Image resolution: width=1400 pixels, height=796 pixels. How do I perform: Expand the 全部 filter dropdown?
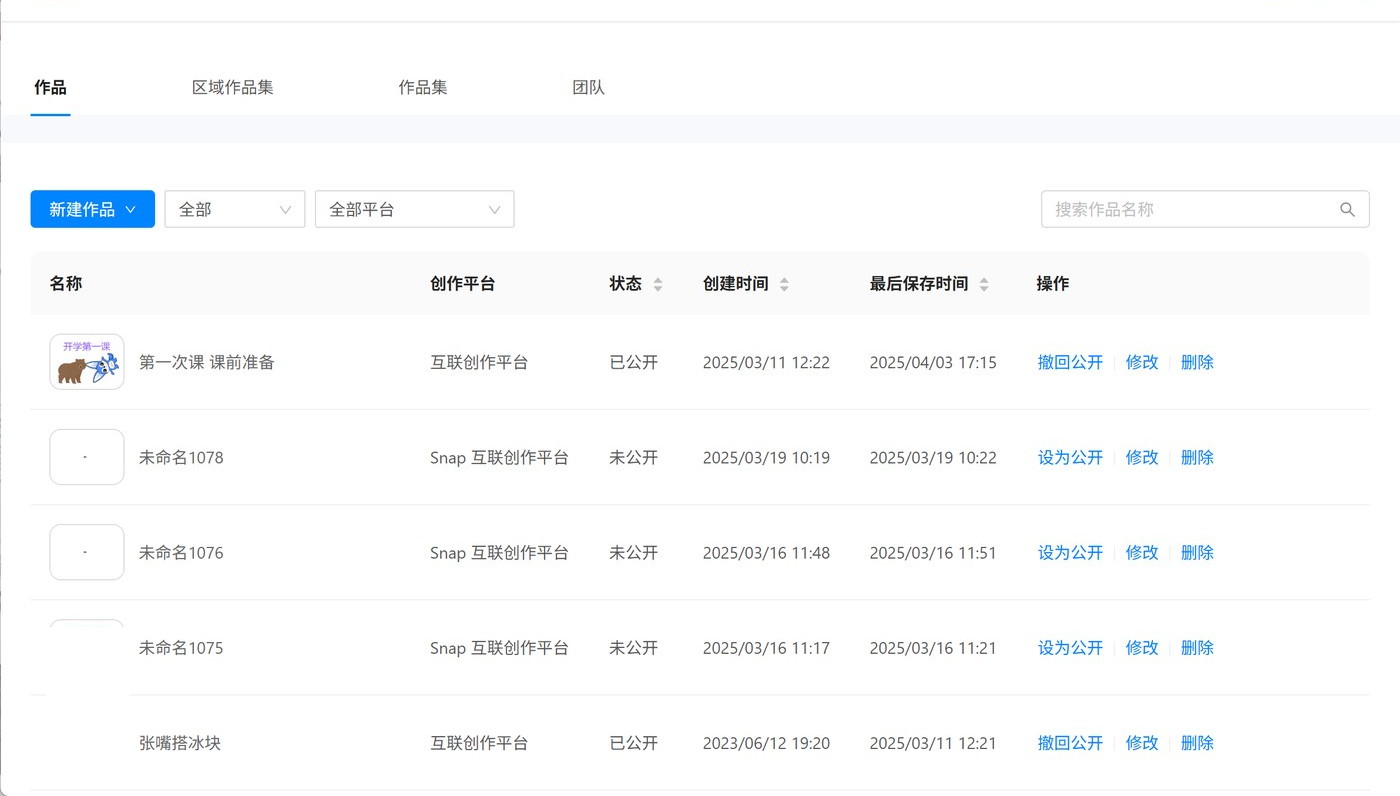[235, 209]
